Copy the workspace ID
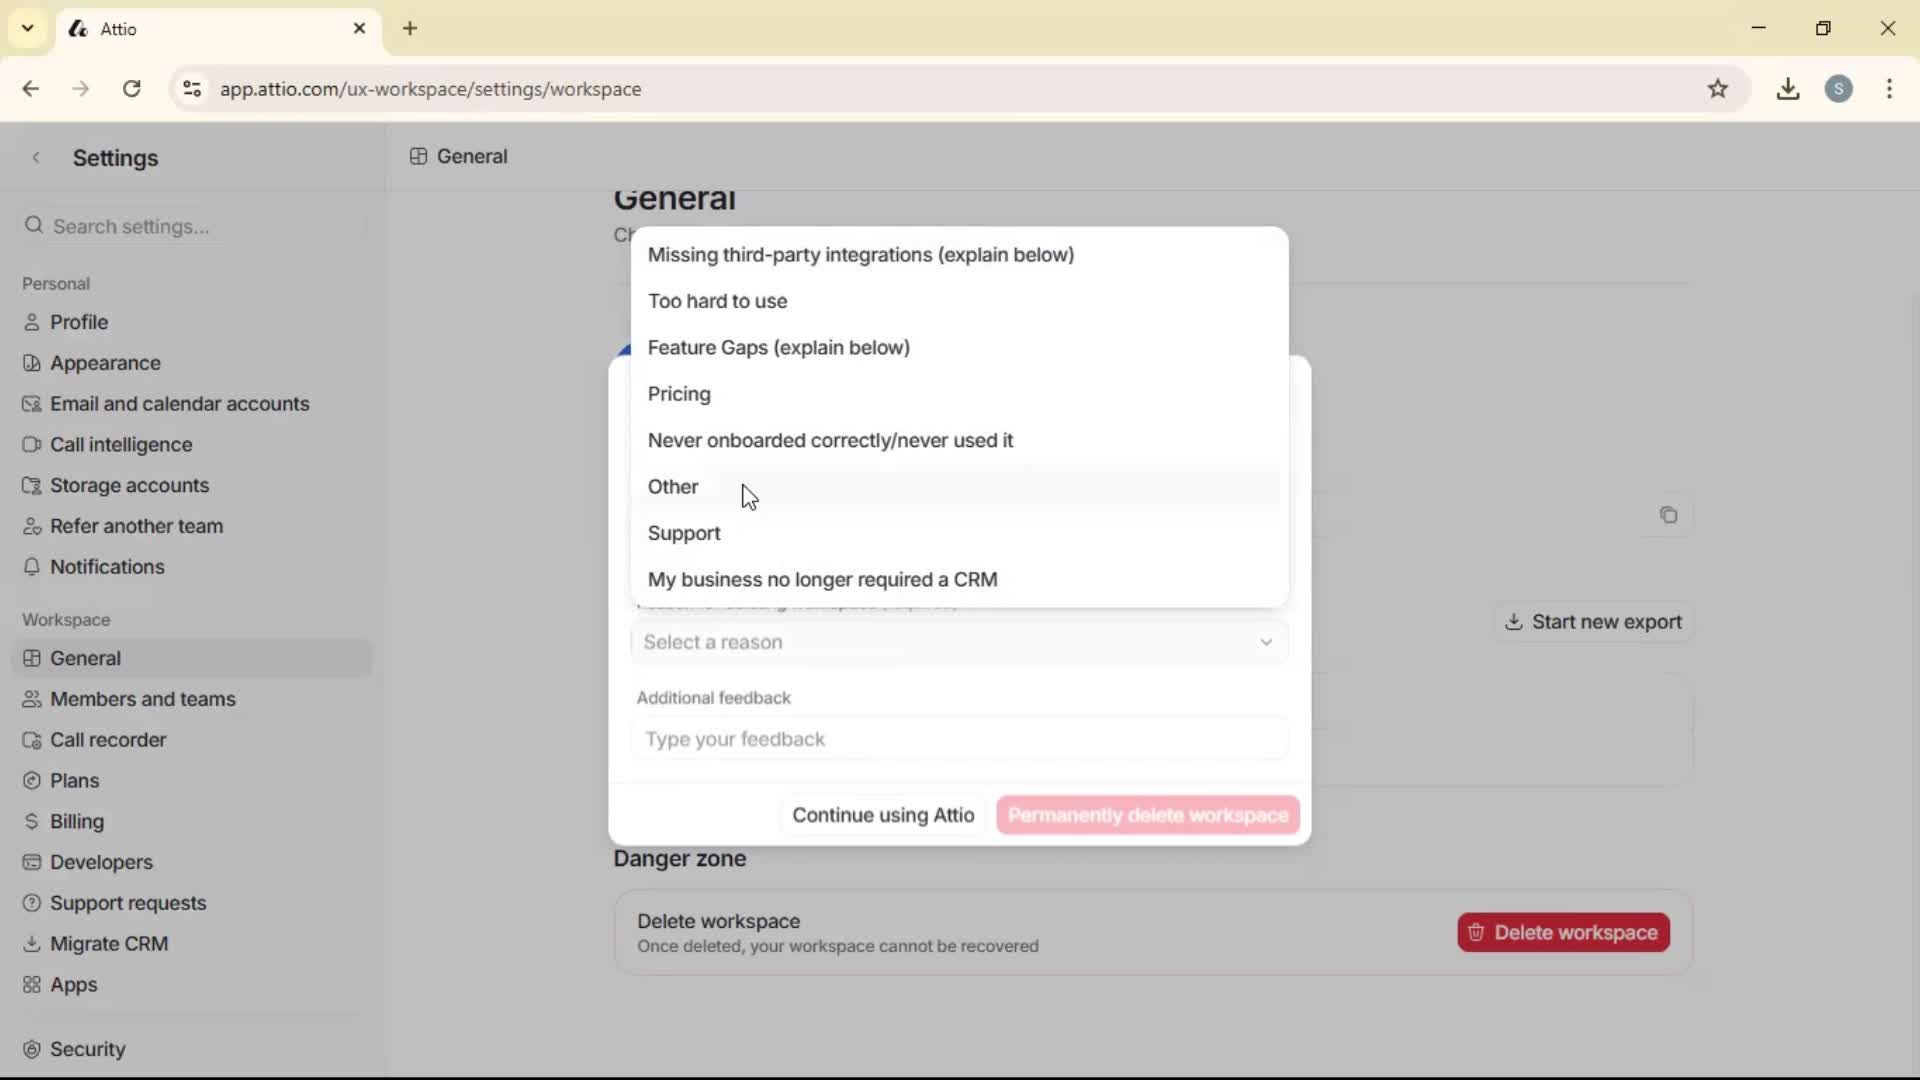The image size is (1920, 1080). click(1669, 515)
